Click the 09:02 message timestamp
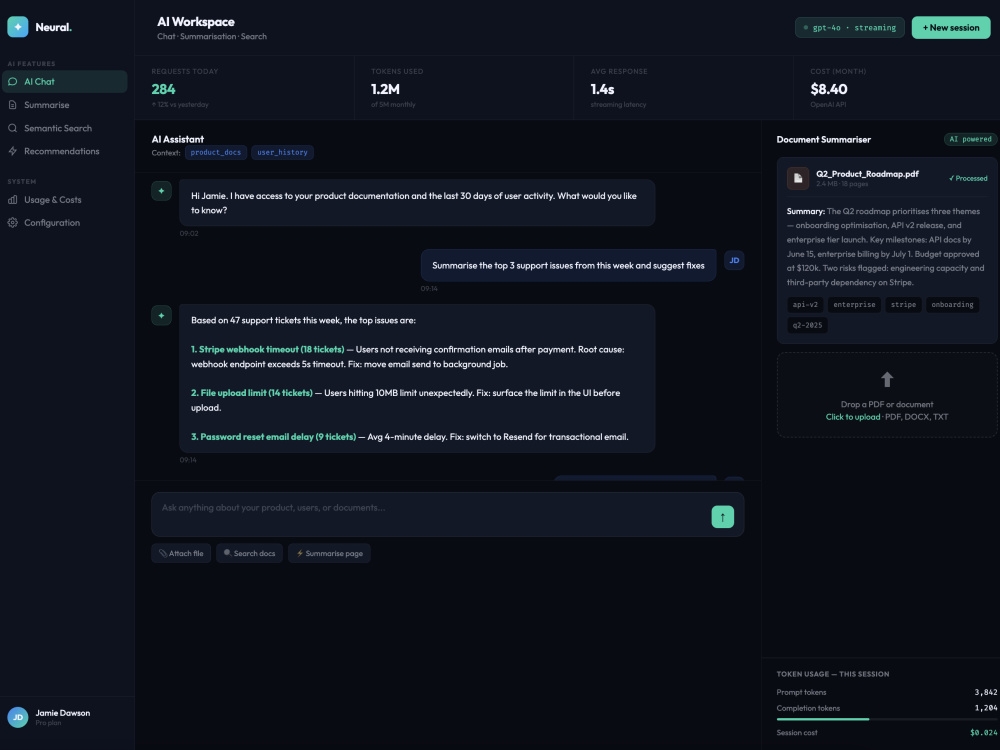The width and height of the screenshot is (1000, 750). (189, 233)
